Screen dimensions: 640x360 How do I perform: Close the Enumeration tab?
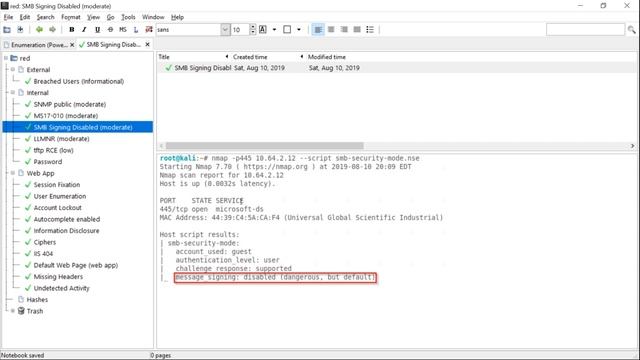click(72, 45)
